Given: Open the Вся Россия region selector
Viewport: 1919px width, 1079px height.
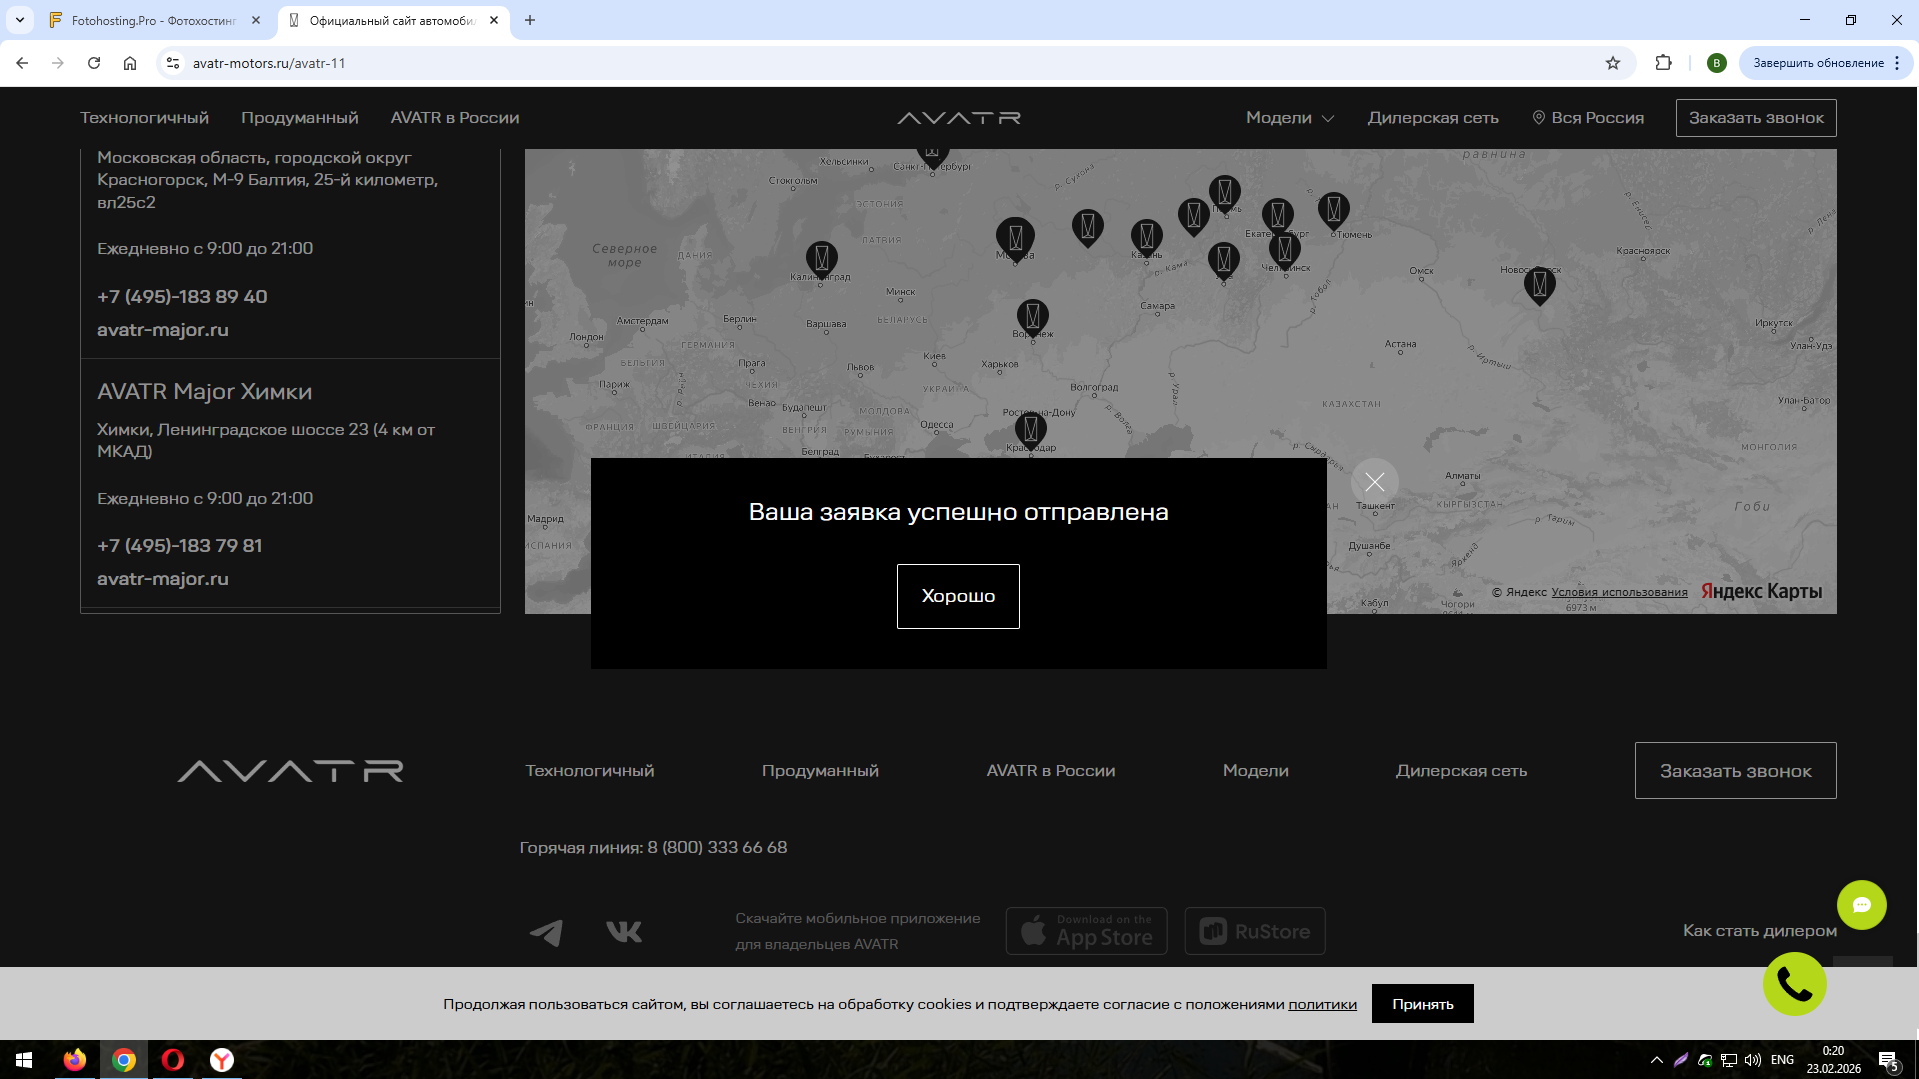Looking at the screenshot, I should pos(1588,118).
